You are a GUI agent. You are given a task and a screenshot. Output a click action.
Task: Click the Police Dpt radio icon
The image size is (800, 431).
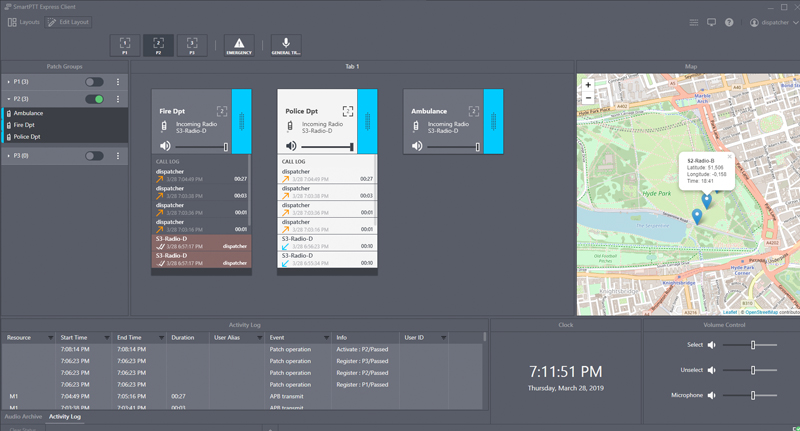point(290,126)
